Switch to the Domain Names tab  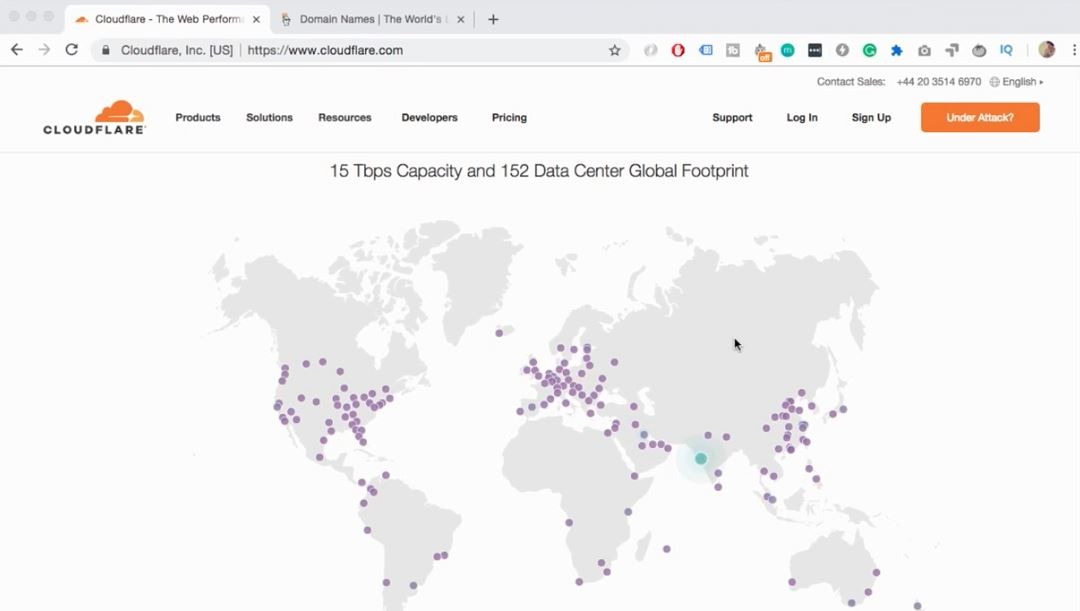(370, 19)
